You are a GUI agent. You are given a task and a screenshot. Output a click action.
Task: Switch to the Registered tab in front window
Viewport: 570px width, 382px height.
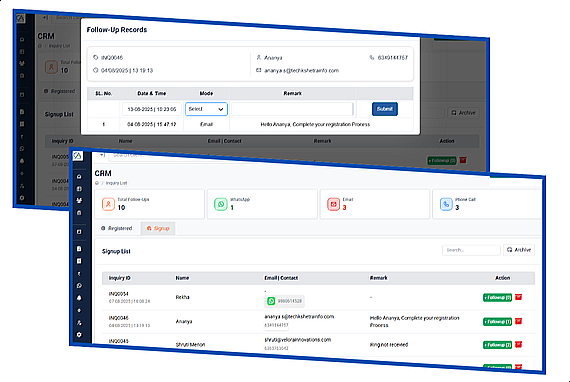[x=117, y=228]
